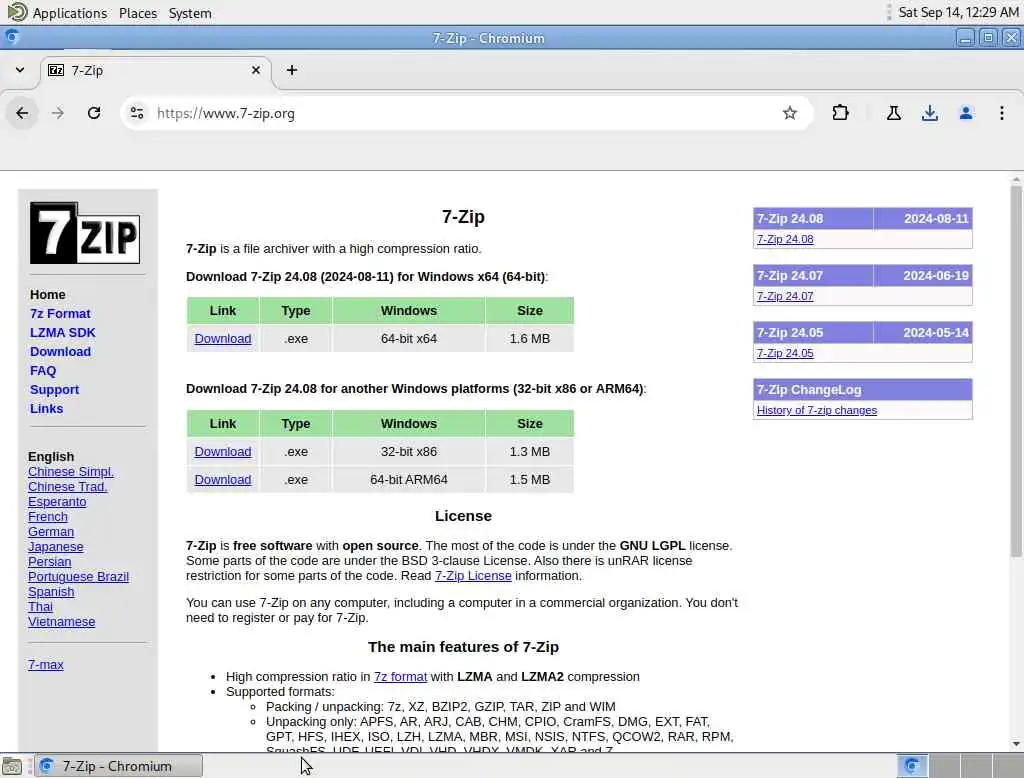Download the 64-bit x64 .exe
This screenshot has width=1024, height=778.
click(223, 338)
